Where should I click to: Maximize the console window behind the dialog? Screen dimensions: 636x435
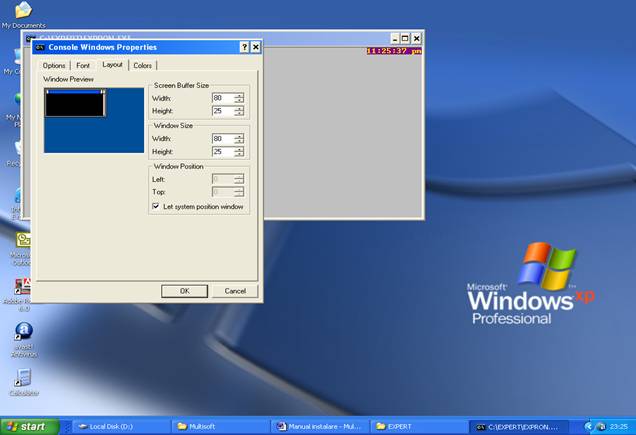click(405, 39)
